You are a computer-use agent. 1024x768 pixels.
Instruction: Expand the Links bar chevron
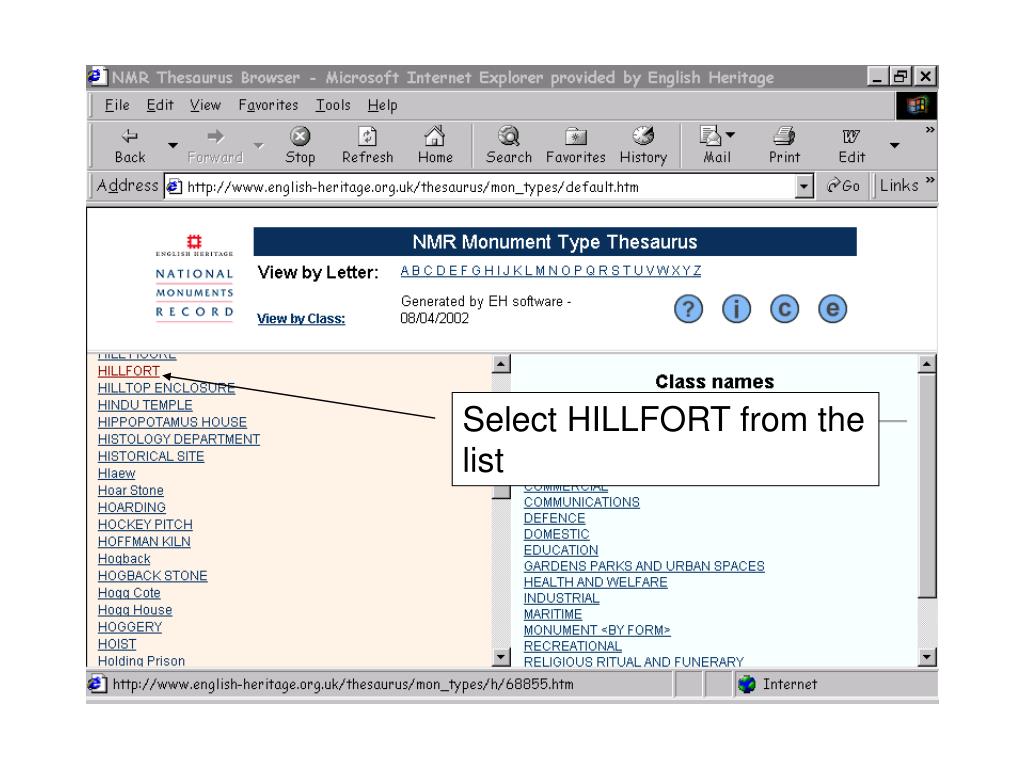click(x=930, y=180)
